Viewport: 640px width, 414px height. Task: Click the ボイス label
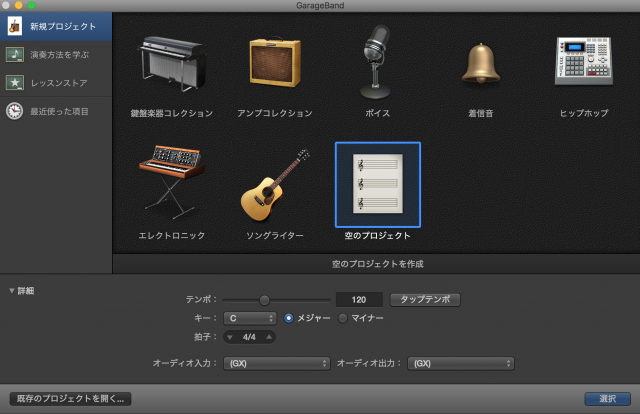(x=378, y=113)
